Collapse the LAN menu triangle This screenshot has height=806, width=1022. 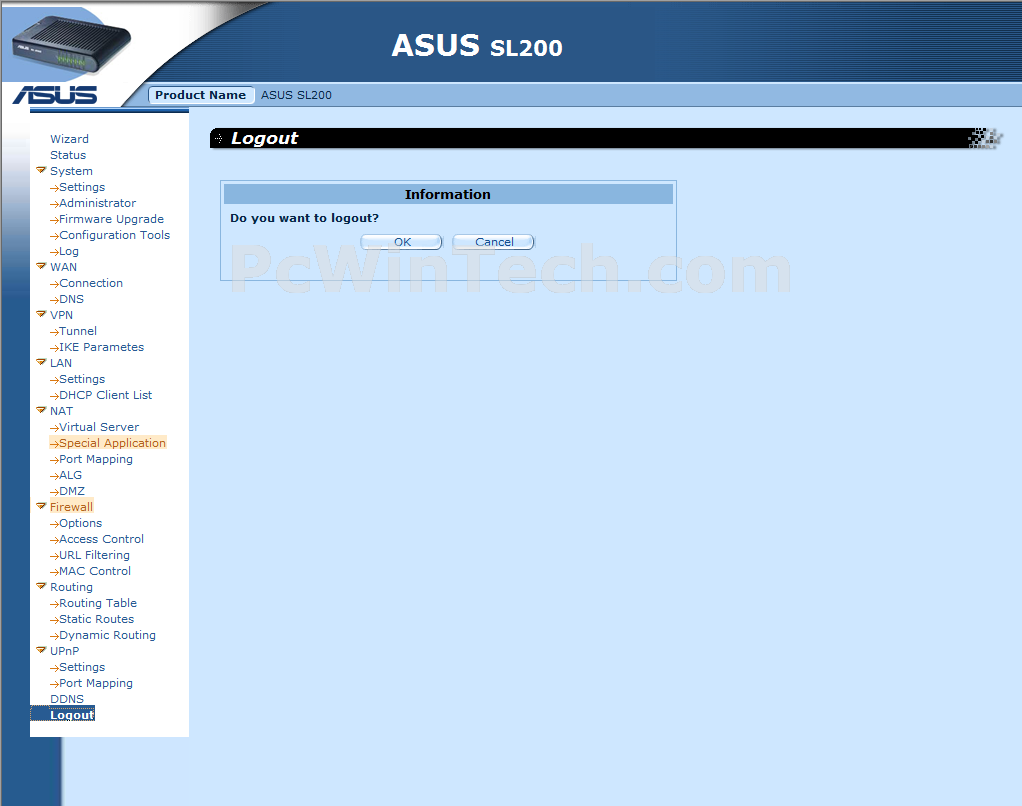pos(41,362)
